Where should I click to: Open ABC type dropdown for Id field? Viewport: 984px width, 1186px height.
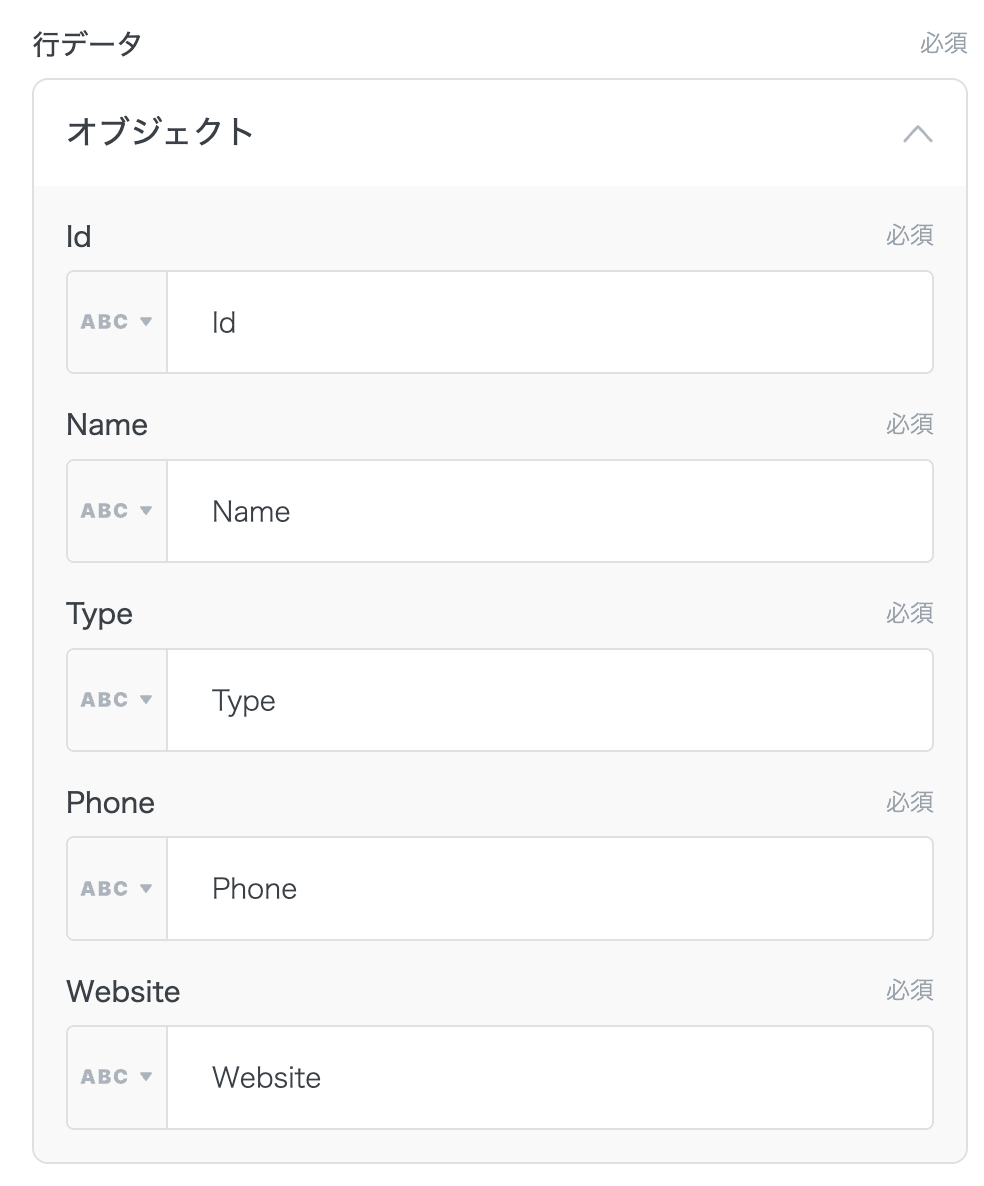click(x=117, y=322)
